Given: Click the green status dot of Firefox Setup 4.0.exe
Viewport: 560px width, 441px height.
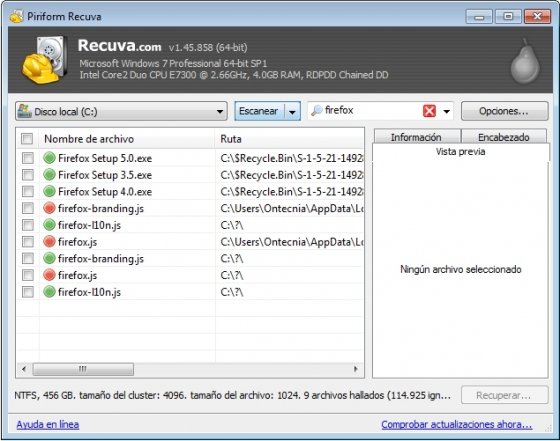Looking at the screenshot, I should (x=49, y=191).
